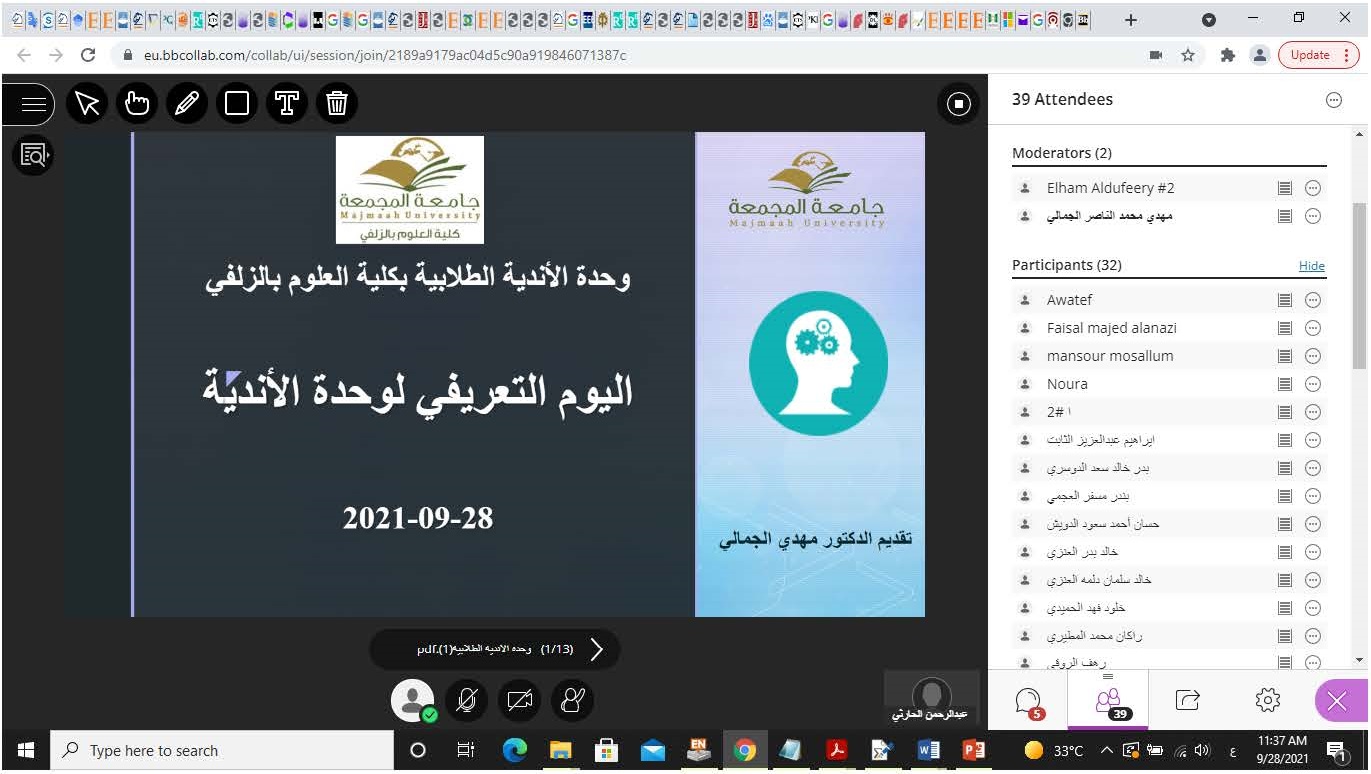1371x774 pixels.
Task: Open My Status and settings avatar
Action: coord(413,700)
